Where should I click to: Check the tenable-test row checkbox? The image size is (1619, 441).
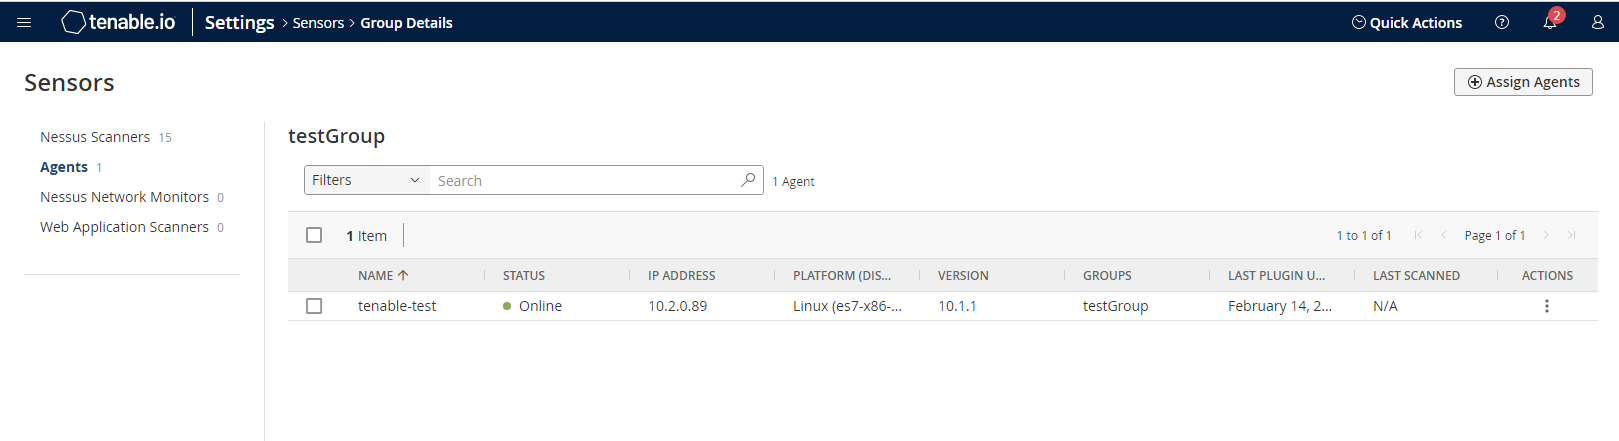coord(314,306)
